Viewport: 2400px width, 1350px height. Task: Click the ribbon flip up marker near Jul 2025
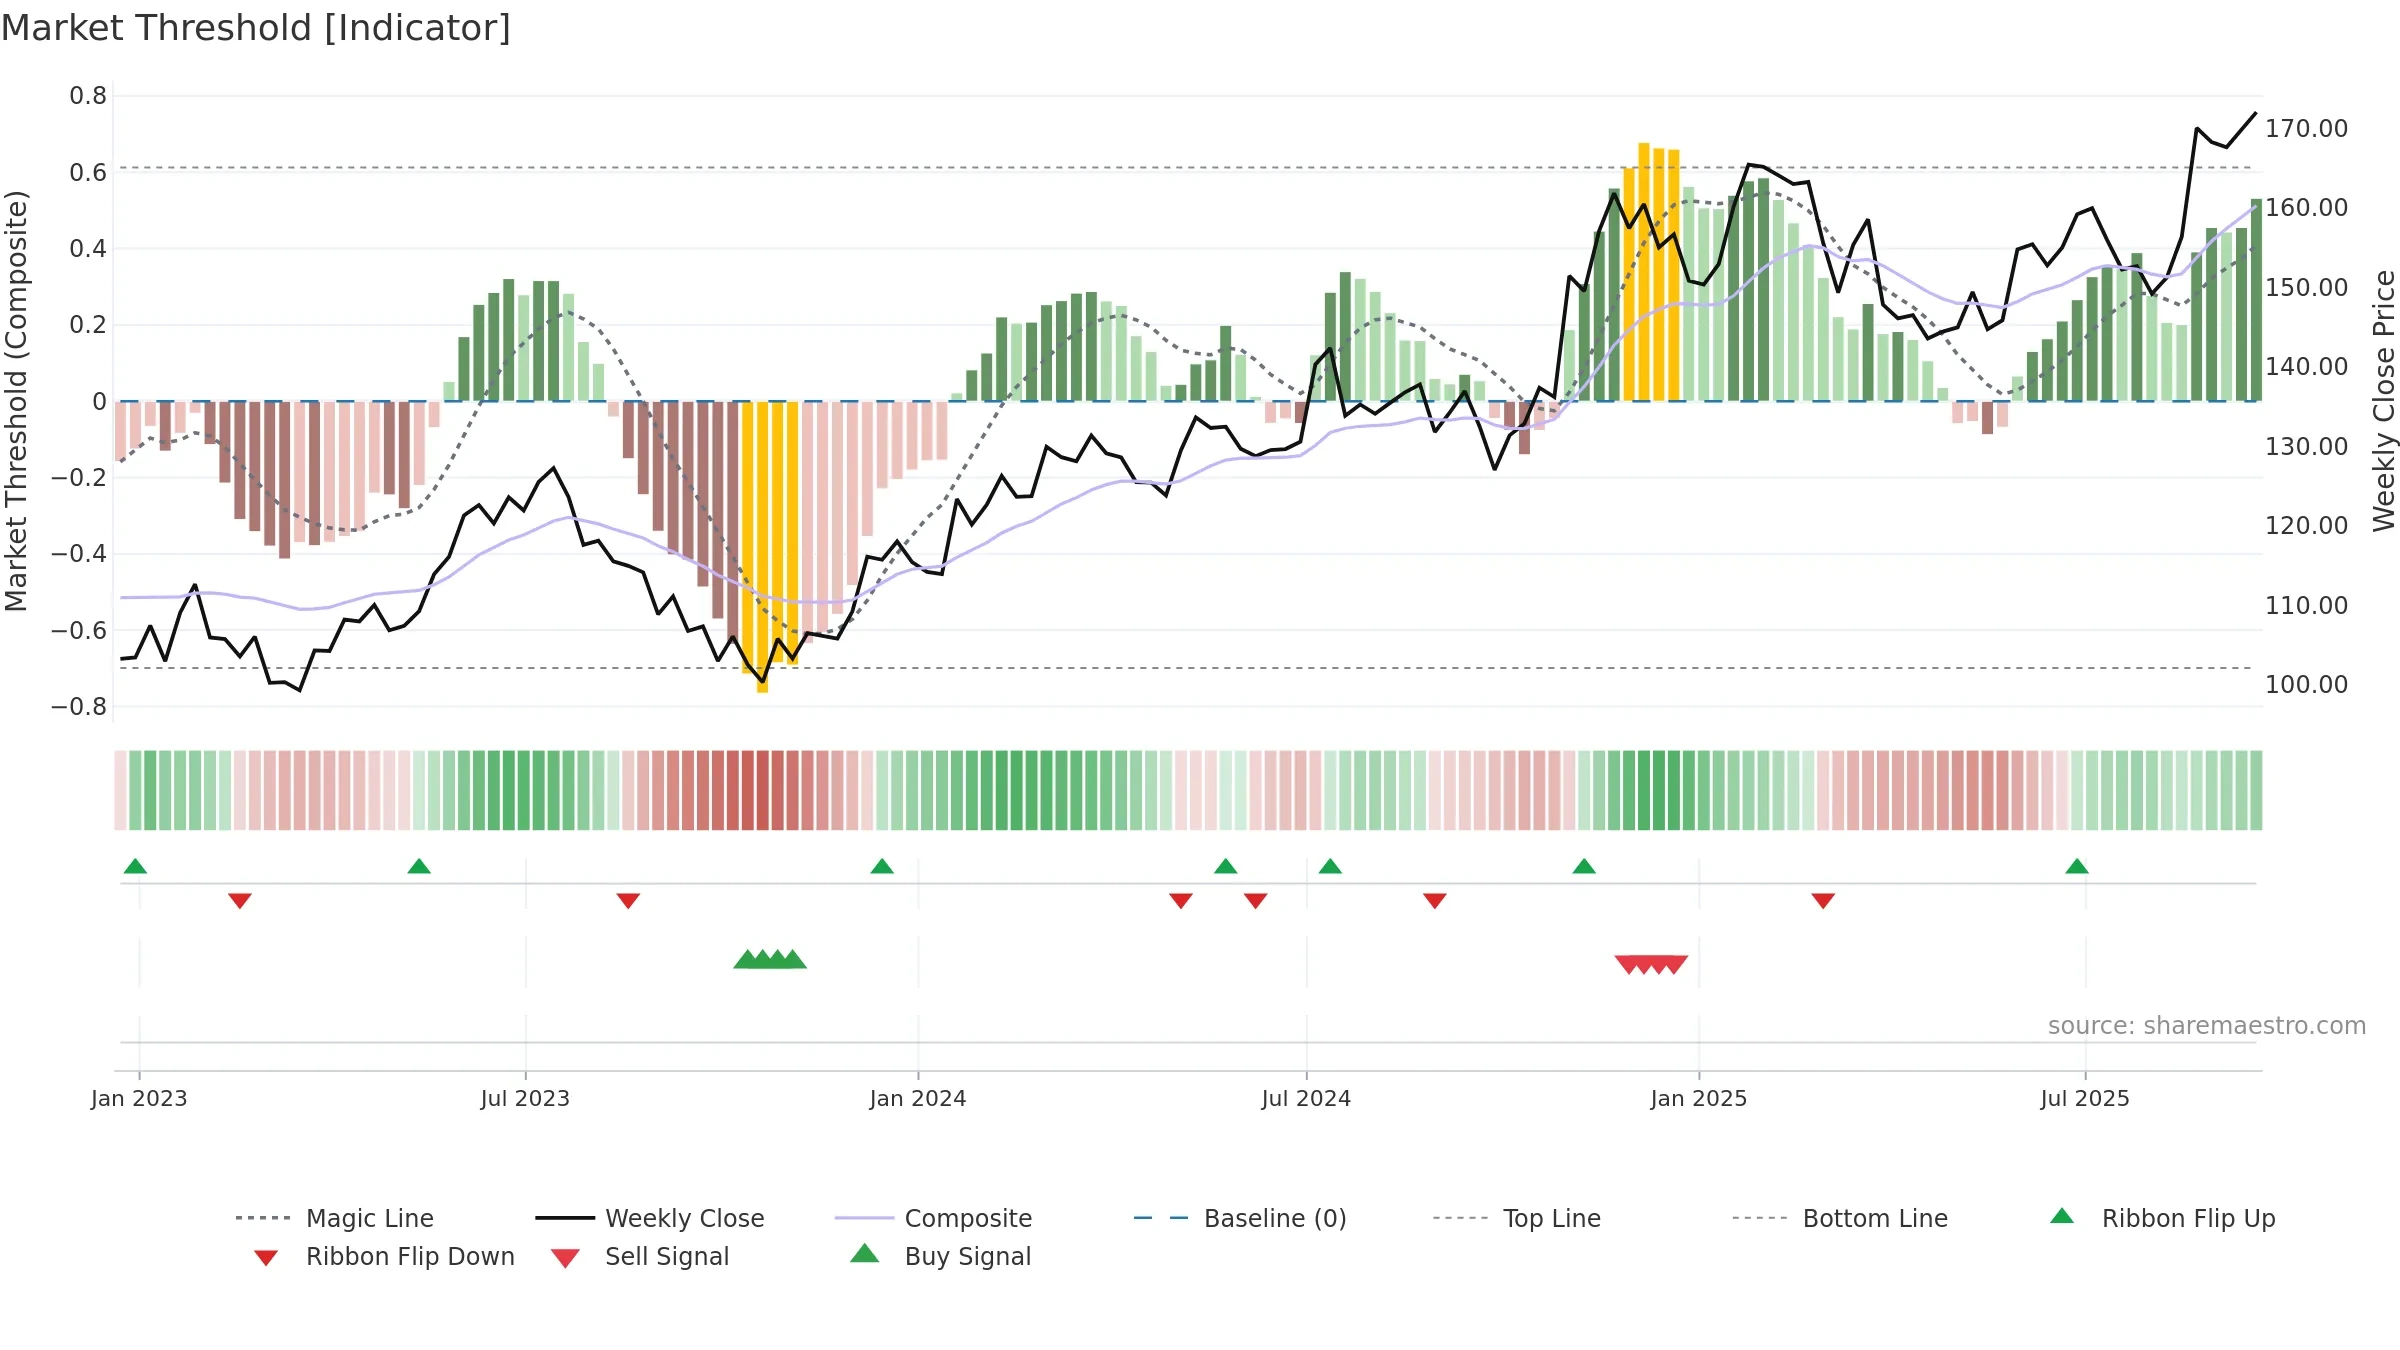2077,866
